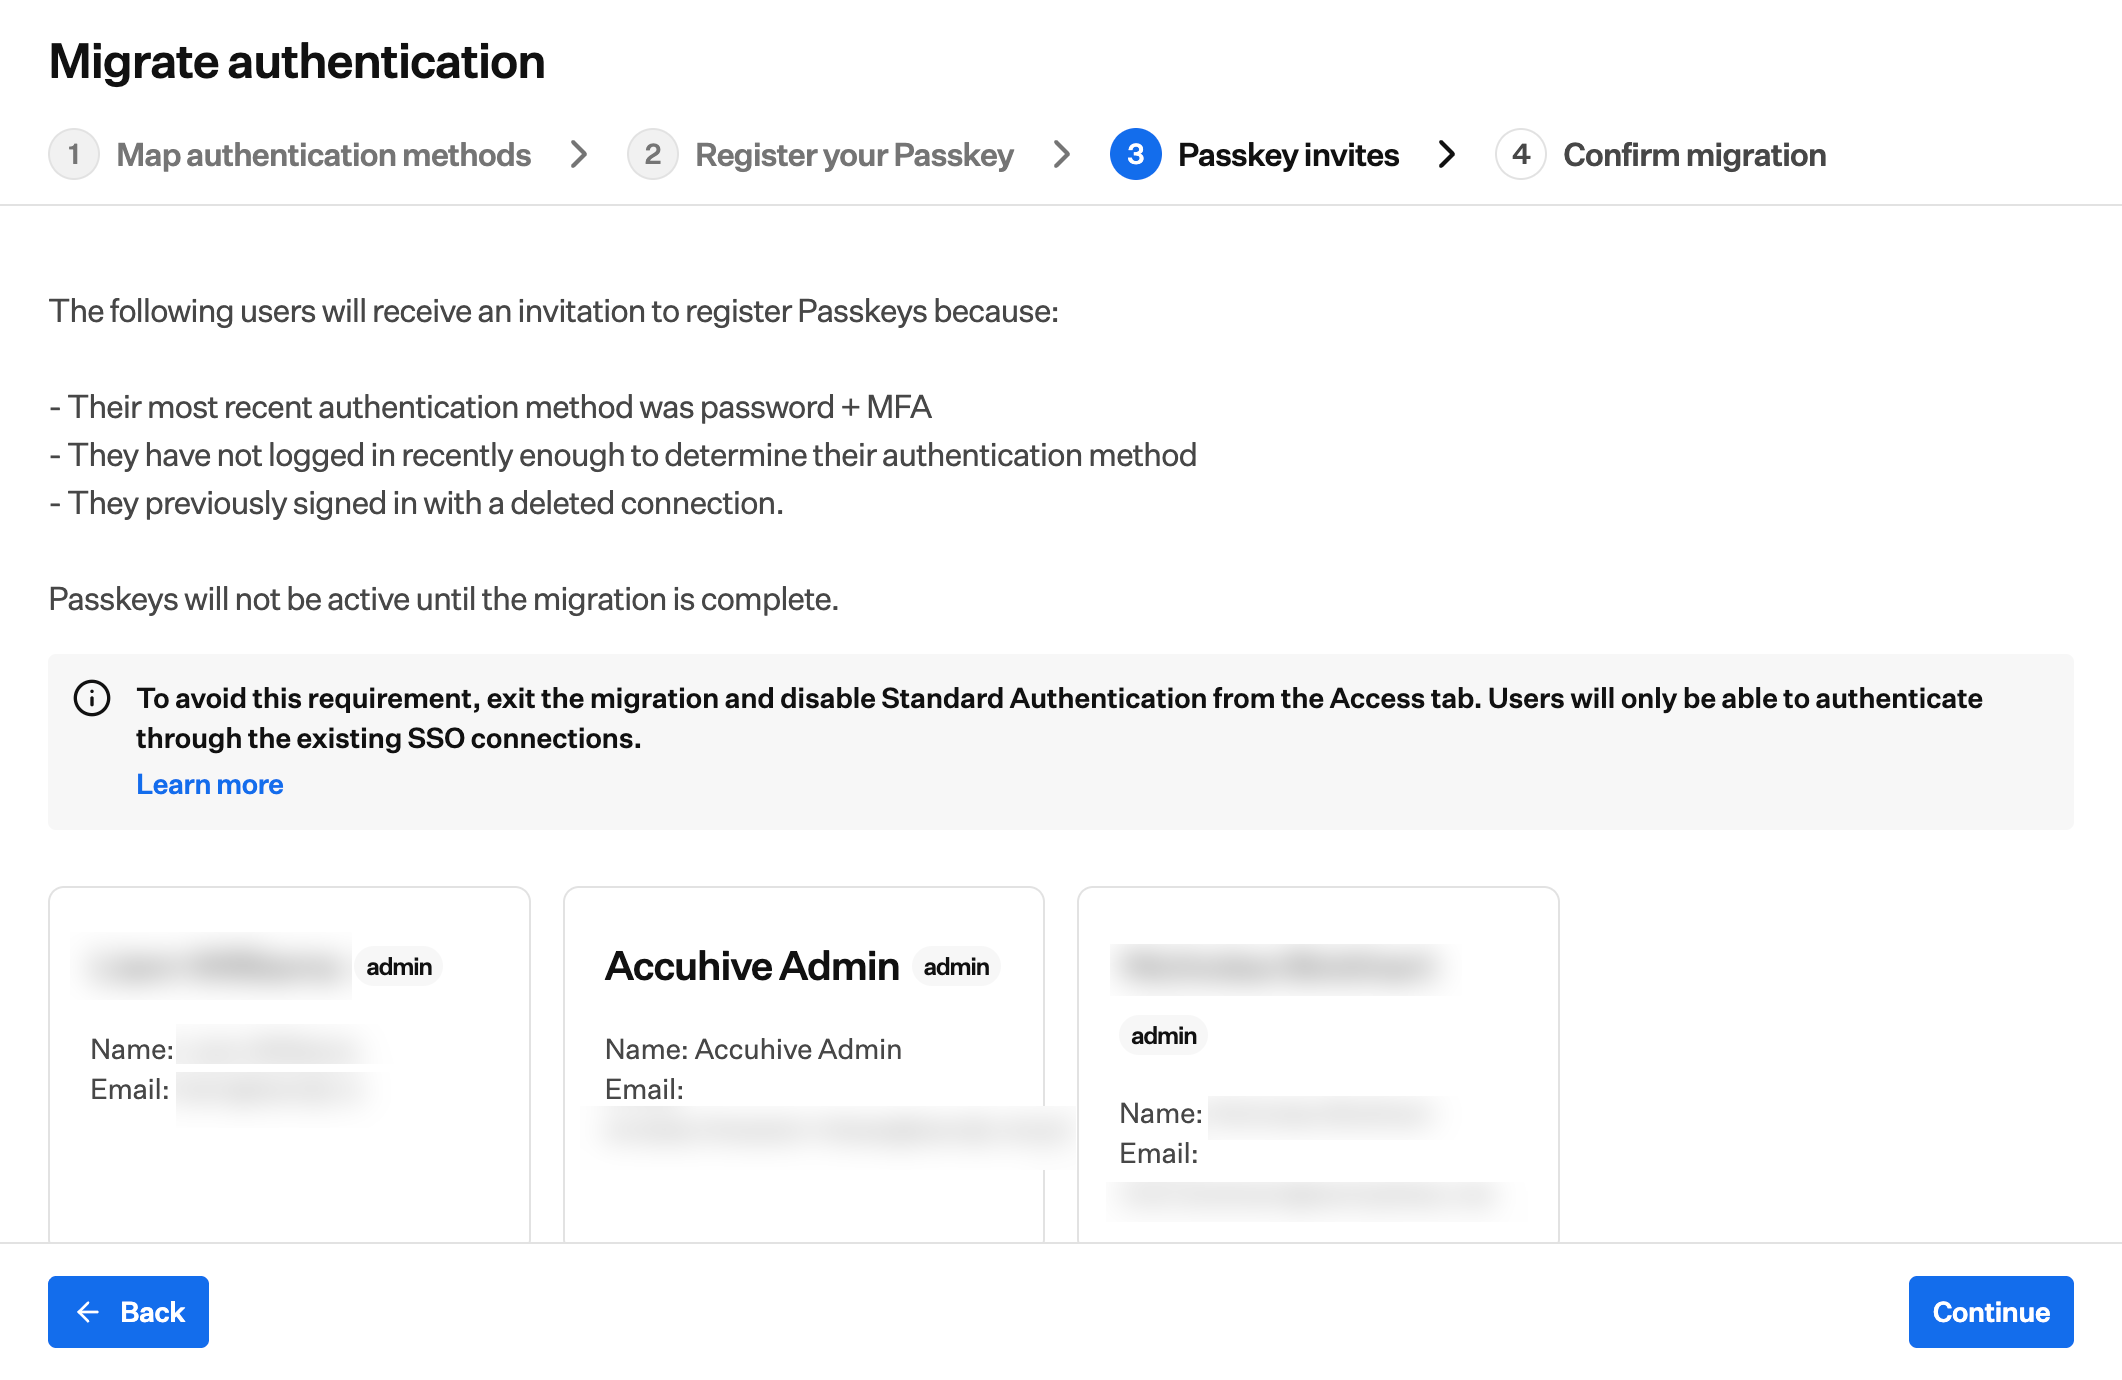Image resolution: width=2122 pixels, height=1380 pixels.
Task: Select the step 1 numbered circle
Action: tap(74, 154)
